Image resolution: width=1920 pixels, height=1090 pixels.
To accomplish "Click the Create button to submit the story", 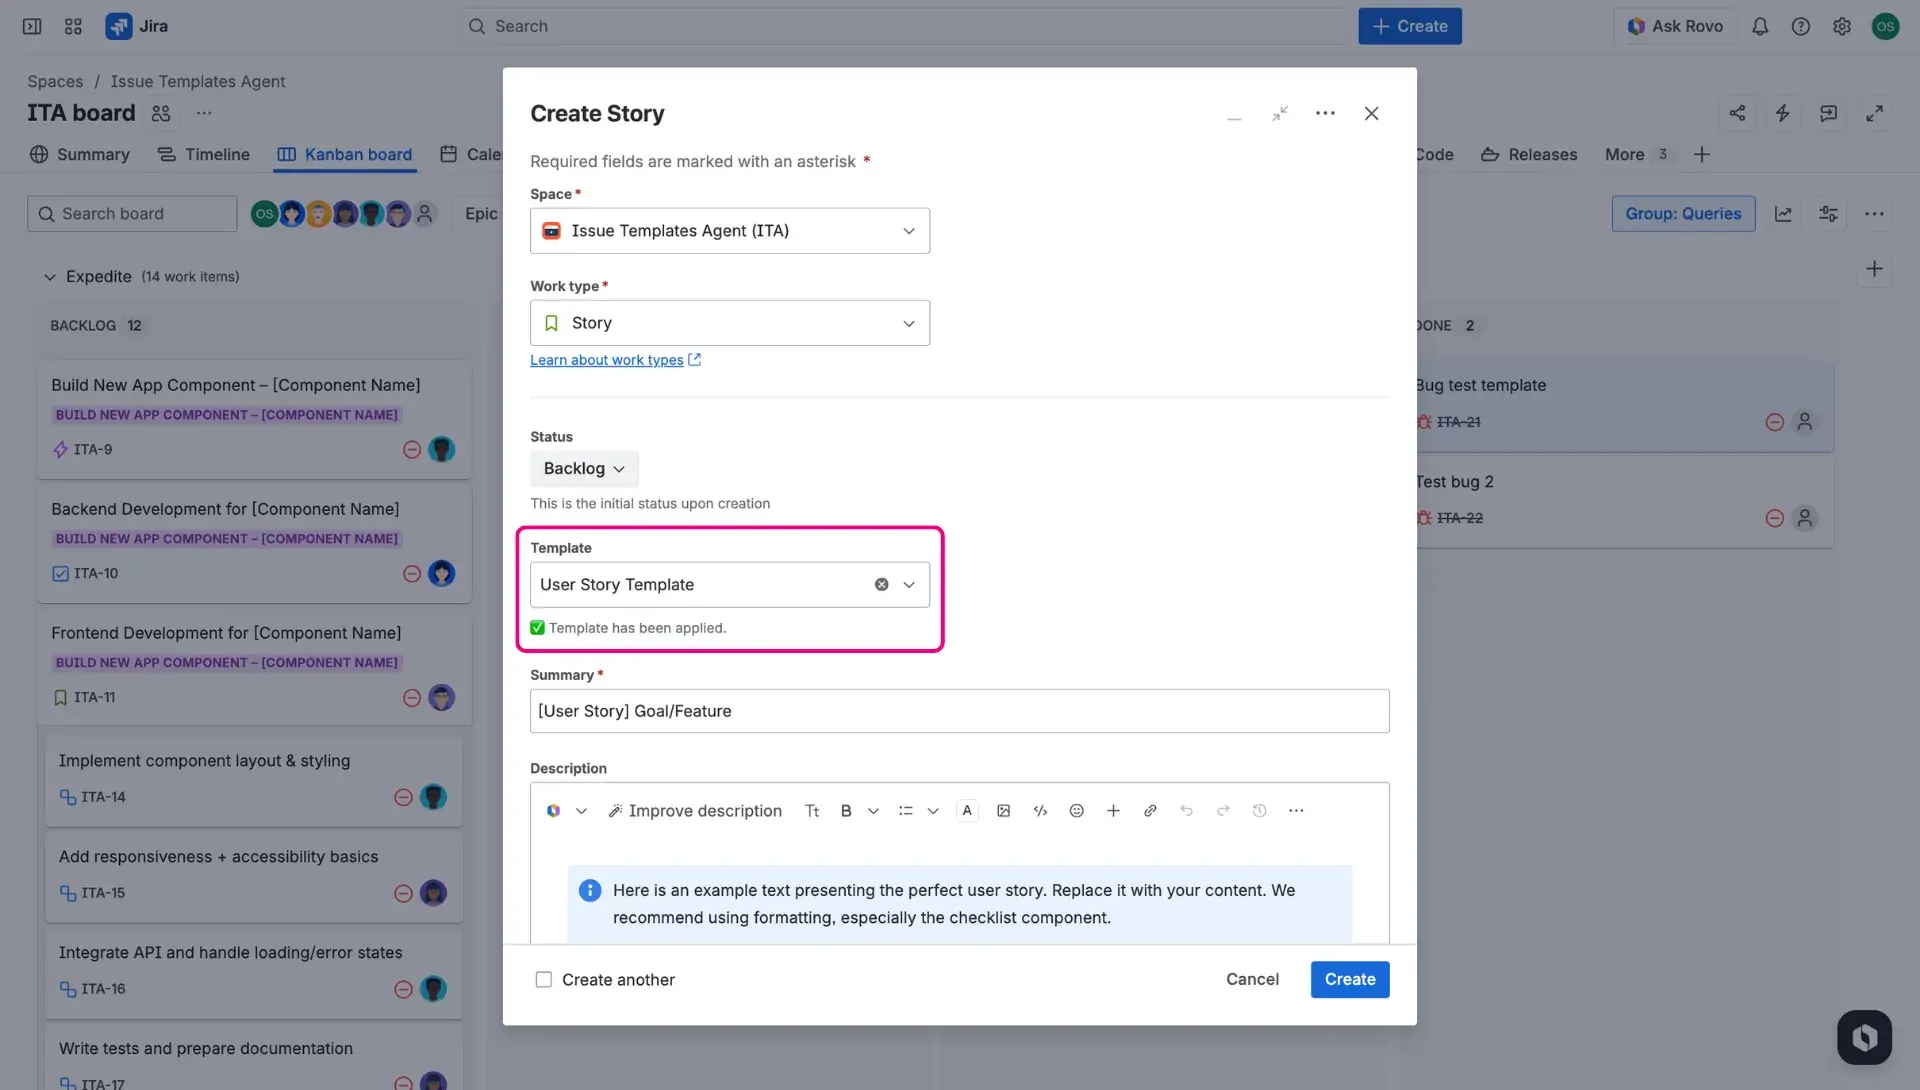I will pyautogui.click(x=1349, y=979).
